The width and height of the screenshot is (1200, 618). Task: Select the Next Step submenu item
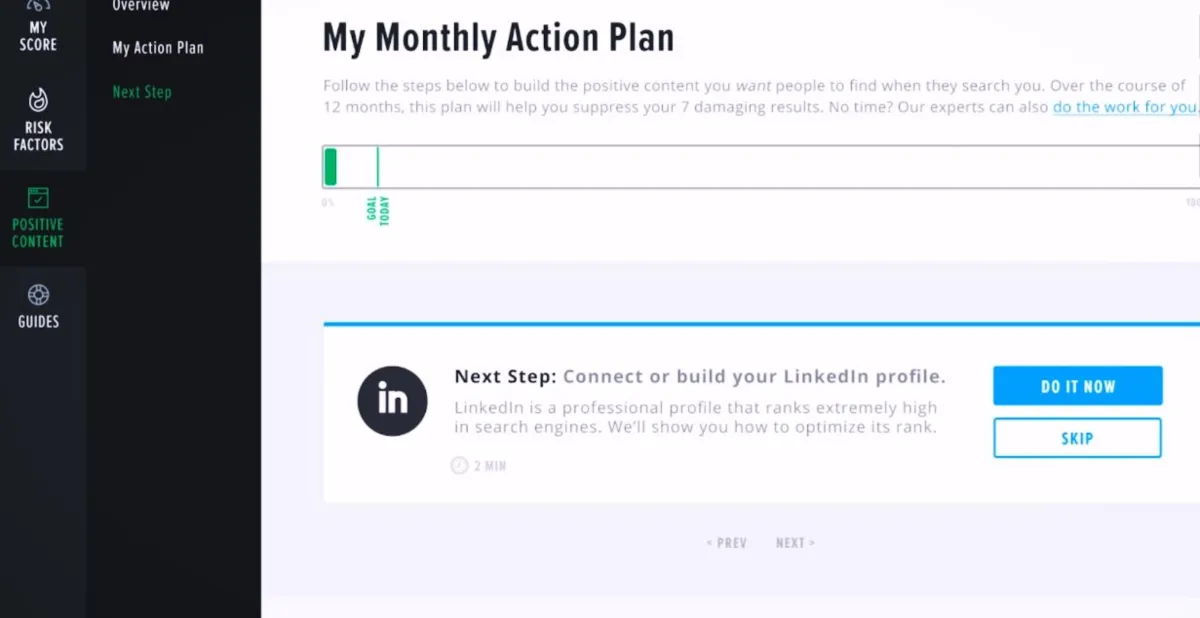point(142,92)
